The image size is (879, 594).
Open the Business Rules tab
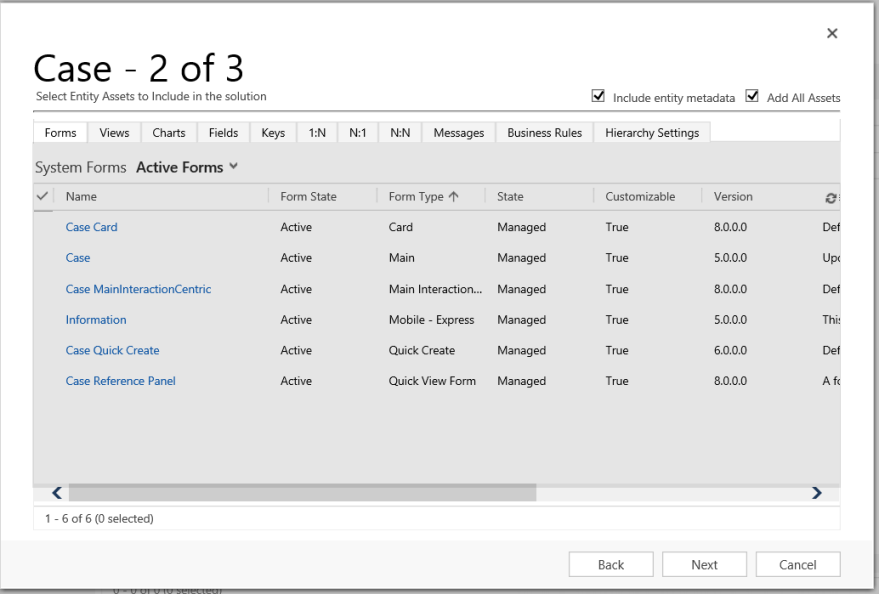tap(544, 132)
